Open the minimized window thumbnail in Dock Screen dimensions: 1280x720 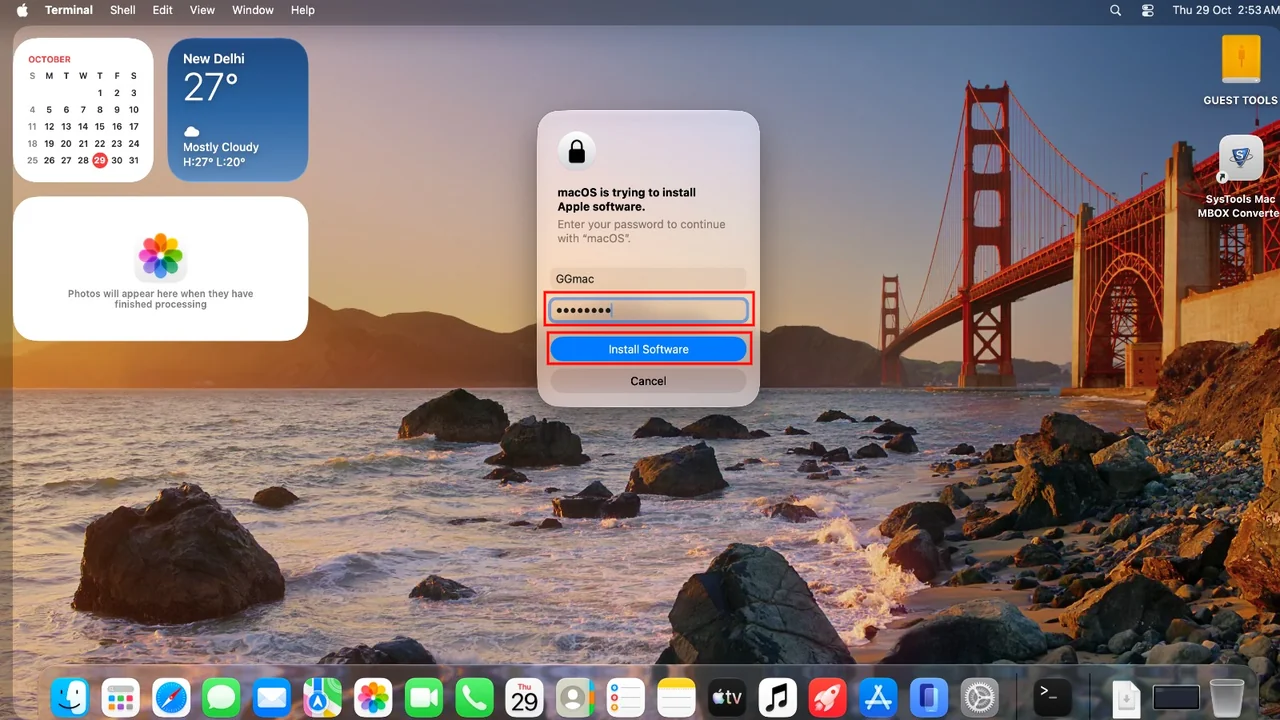pos(1176,697)
